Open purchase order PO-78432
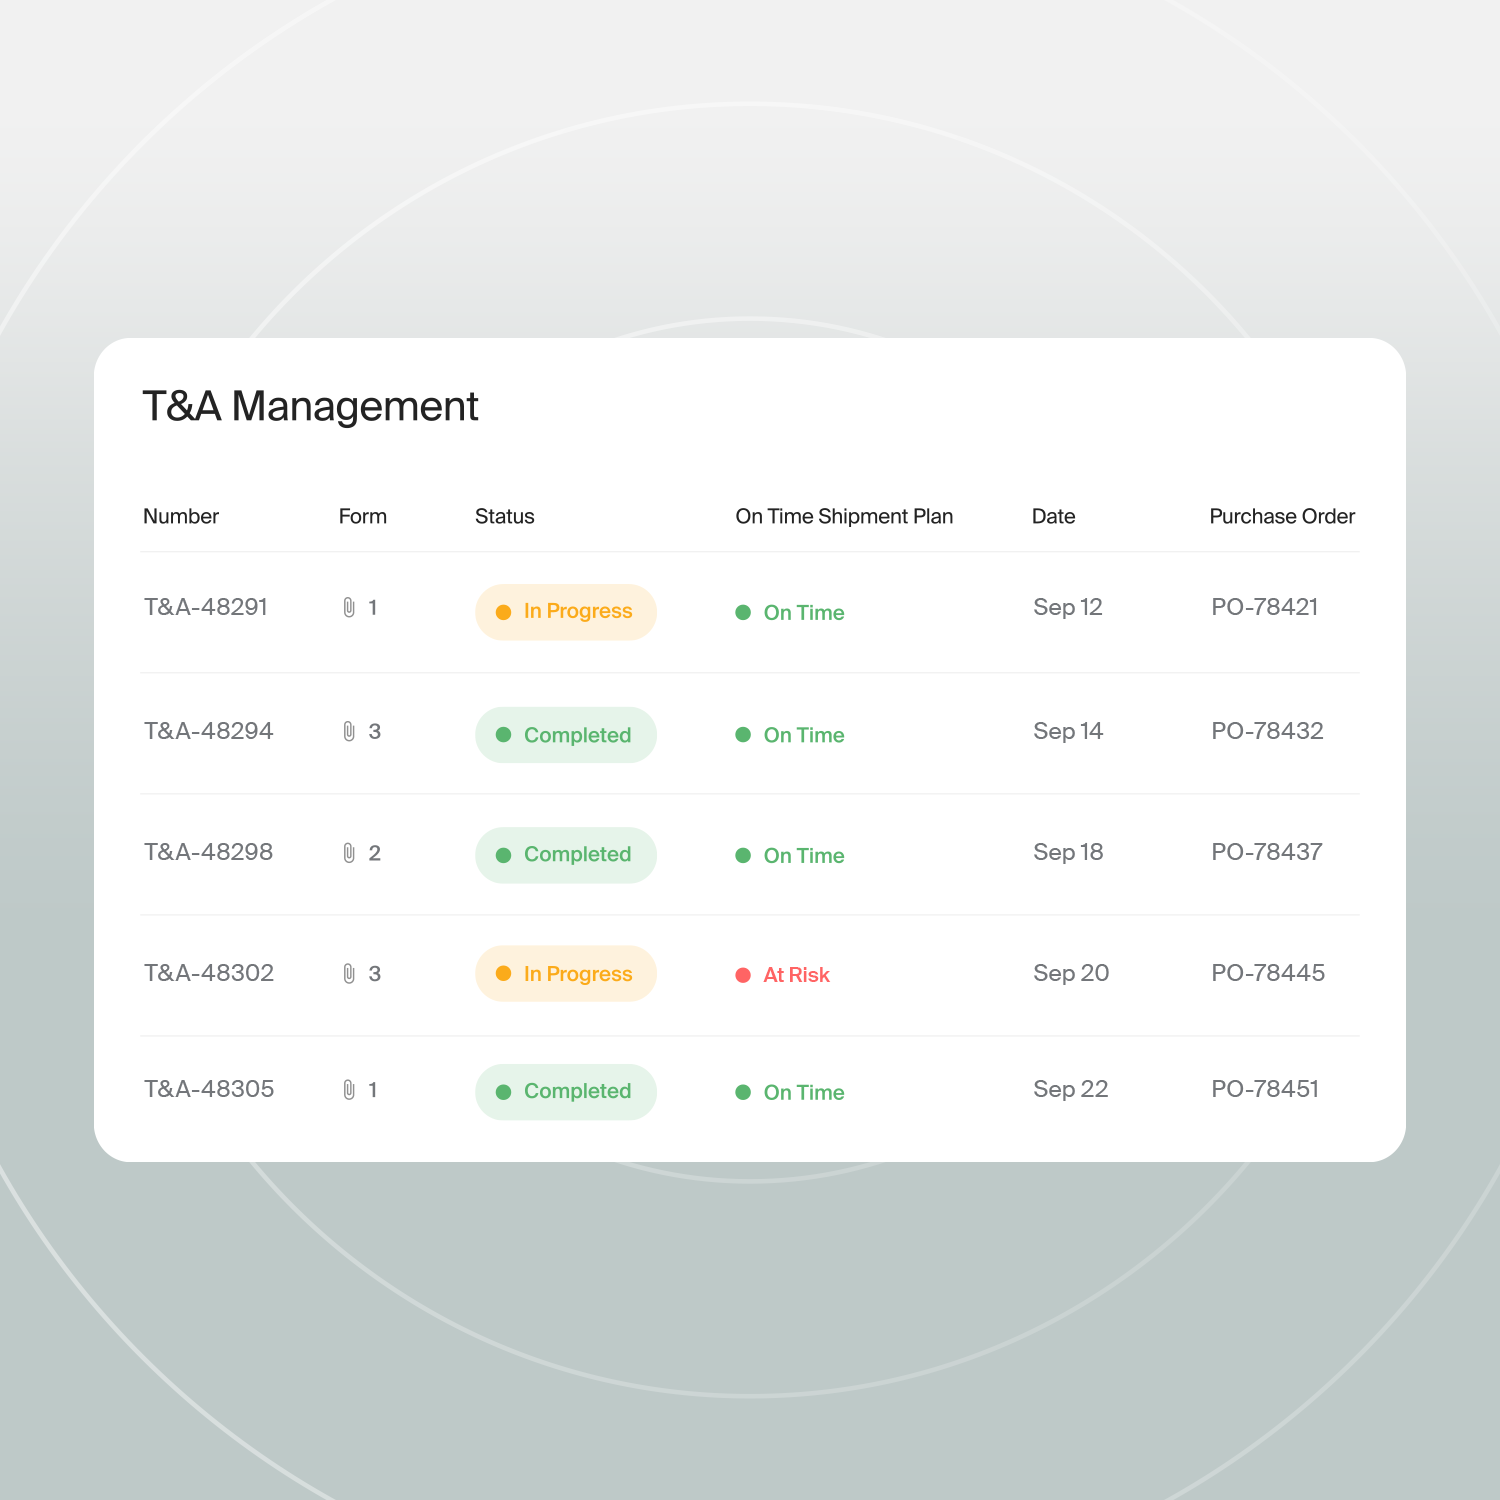The image size is (1500, 1500). pyautogui.click(x=1267, y=731)
